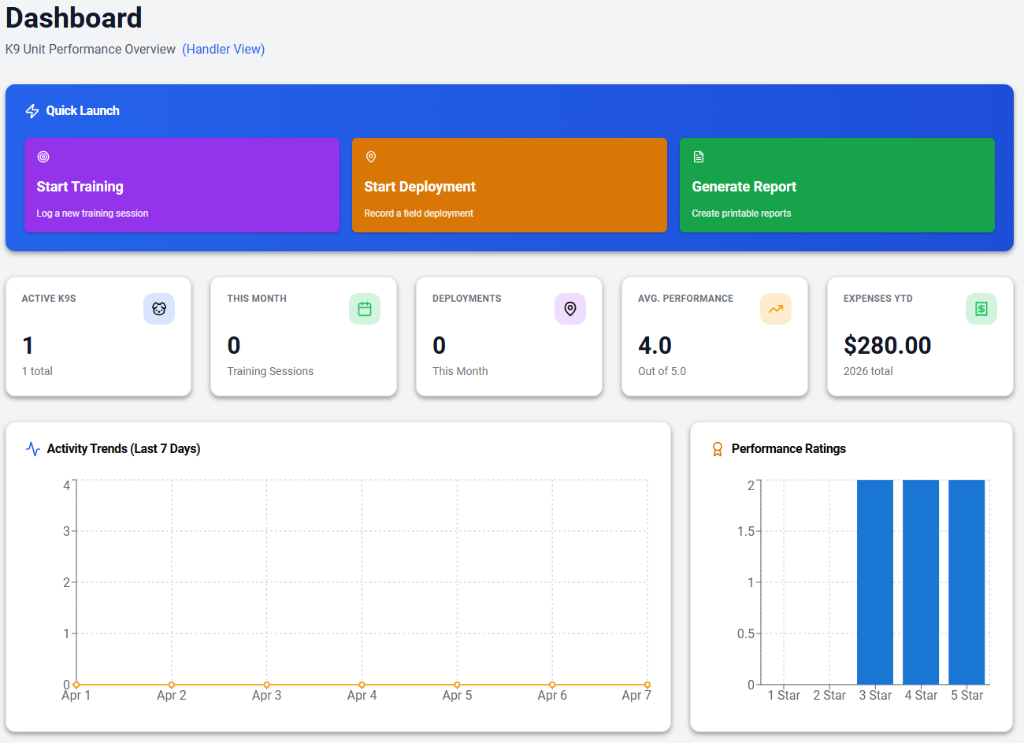The height and width of the screenshot is (743, 1024).
Task: Click the document icon on Generate Report card
Action: coord(699,157)
